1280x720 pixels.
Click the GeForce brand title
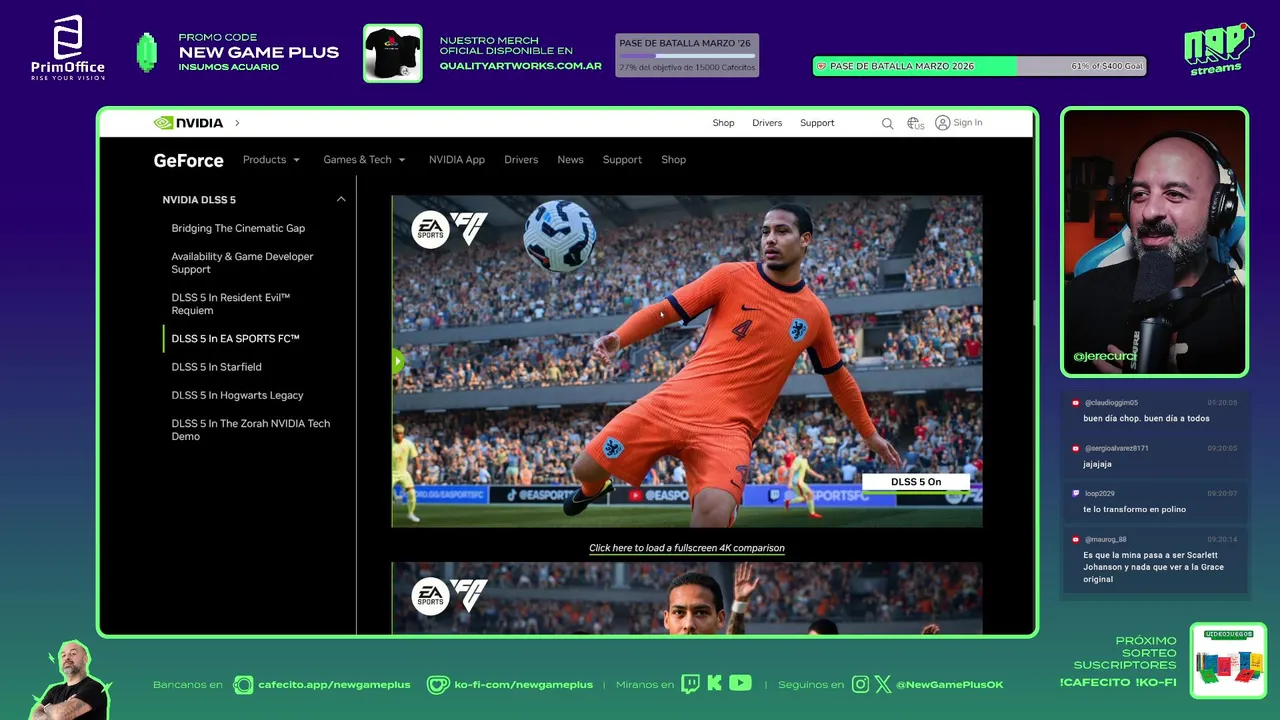188,160
